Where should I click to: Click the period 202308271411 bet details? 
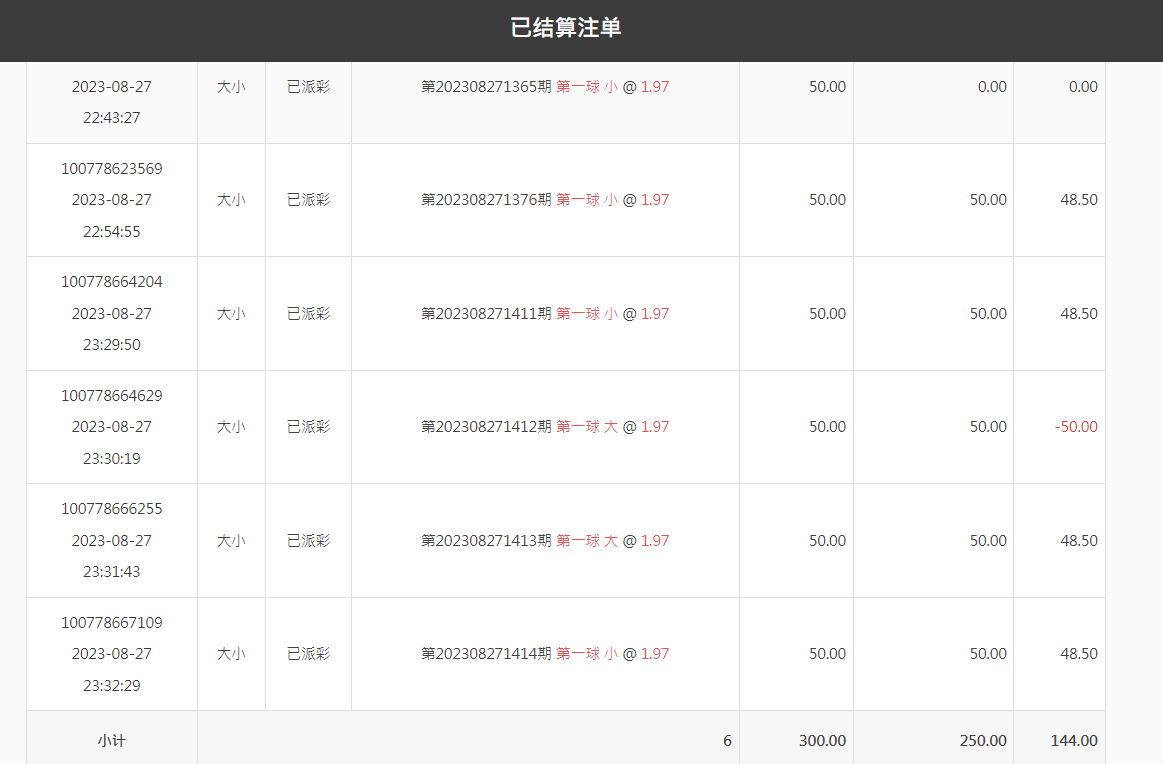[545, 314]
